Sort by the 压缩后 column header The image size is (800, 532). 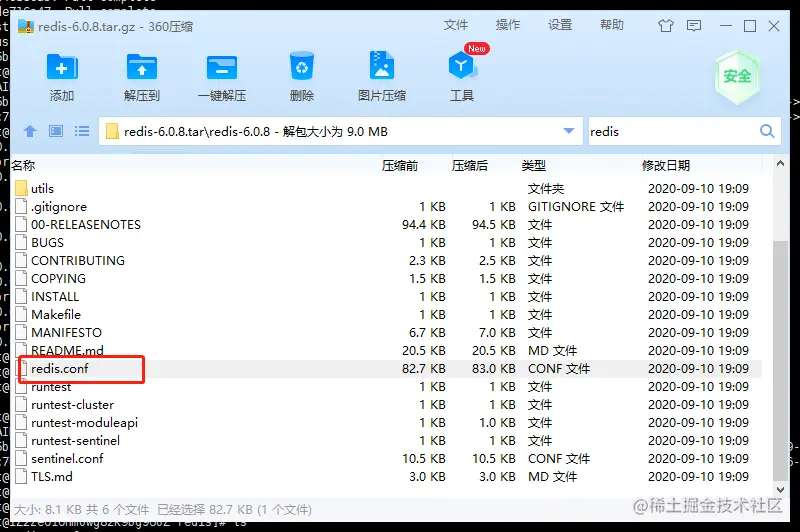(469, 165)
